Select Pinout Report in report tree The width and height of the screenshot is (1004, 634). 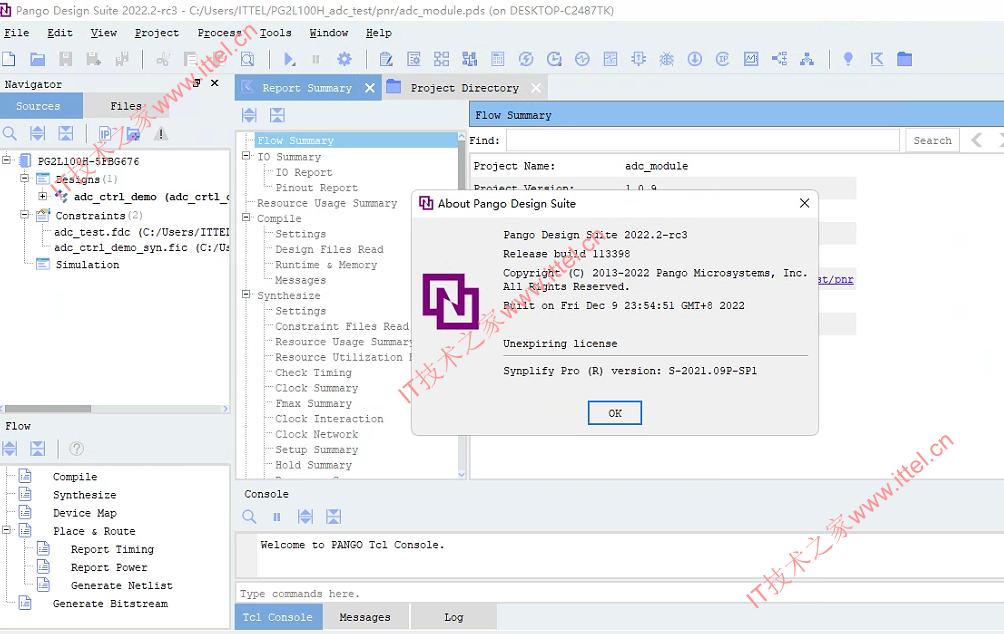(x=316, y=188)
